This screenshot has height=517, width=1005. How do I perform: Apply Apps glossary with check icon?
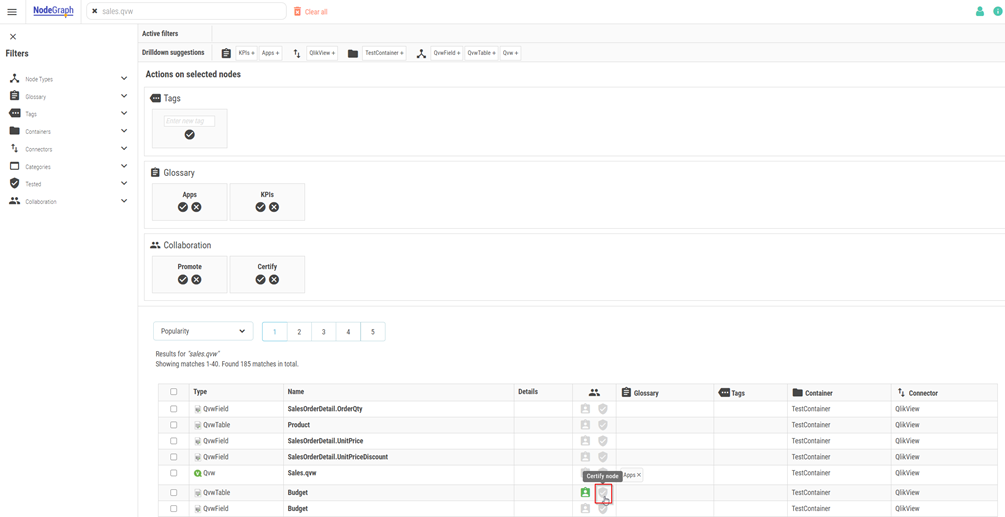pyautogui.click(x=183, y=207)
